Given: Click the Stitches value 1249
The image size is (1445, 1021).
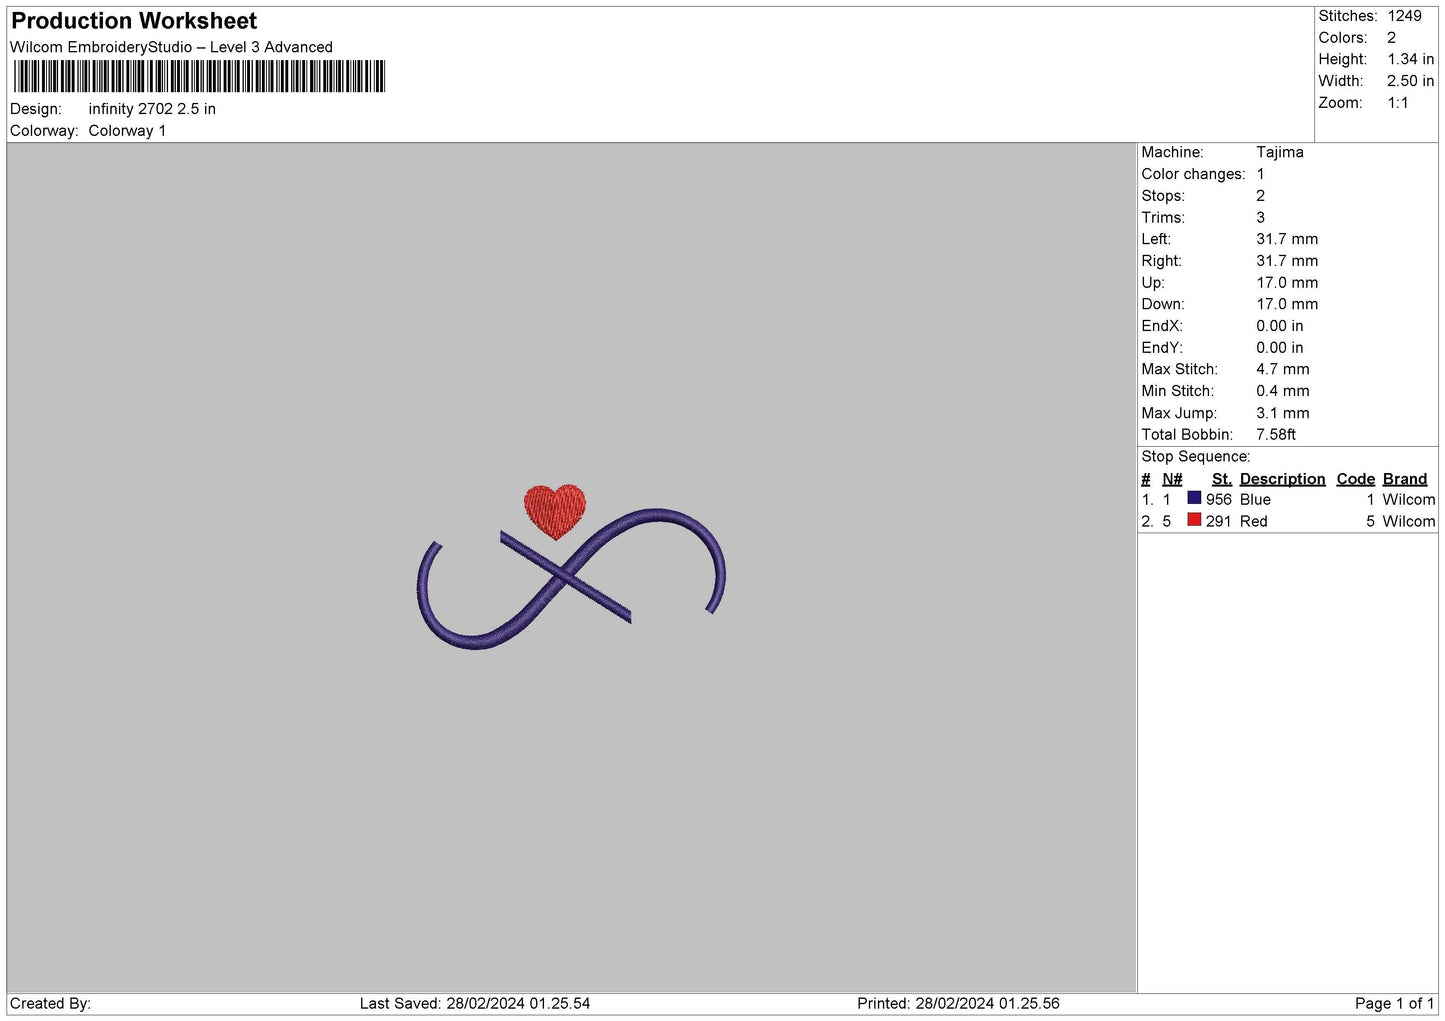Looking at the screenshot, I should (1404, 16).
